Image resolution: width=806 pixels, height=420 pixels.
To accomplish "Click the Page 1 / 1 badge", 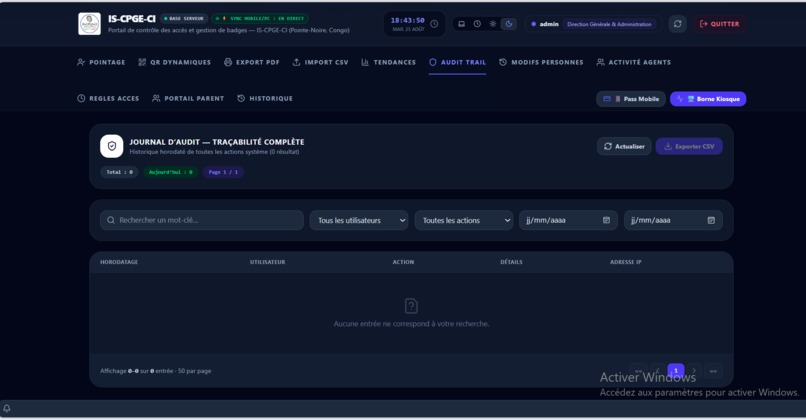I will [x=223, y=172].
